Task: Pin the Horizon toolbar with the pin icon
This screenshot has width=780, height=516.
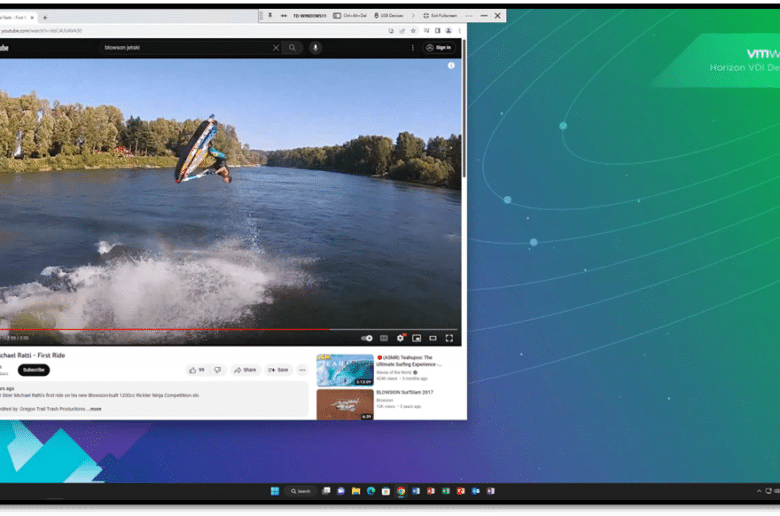Action: (x=270, y=15)
